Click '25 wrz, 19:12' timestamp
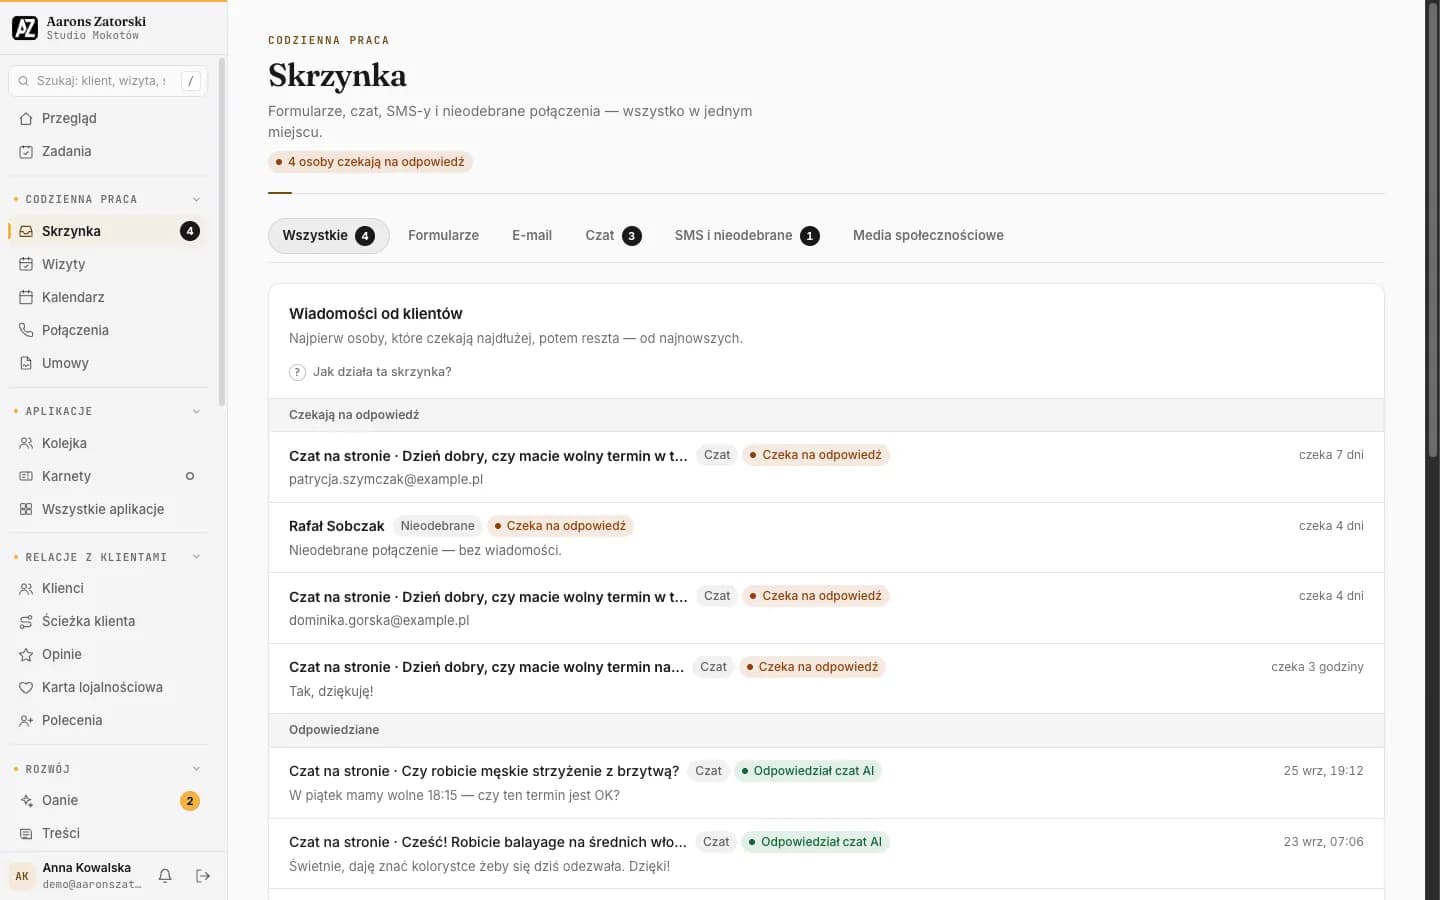1440x900 pixels. pyautogui.click(x=1323, y=771)
